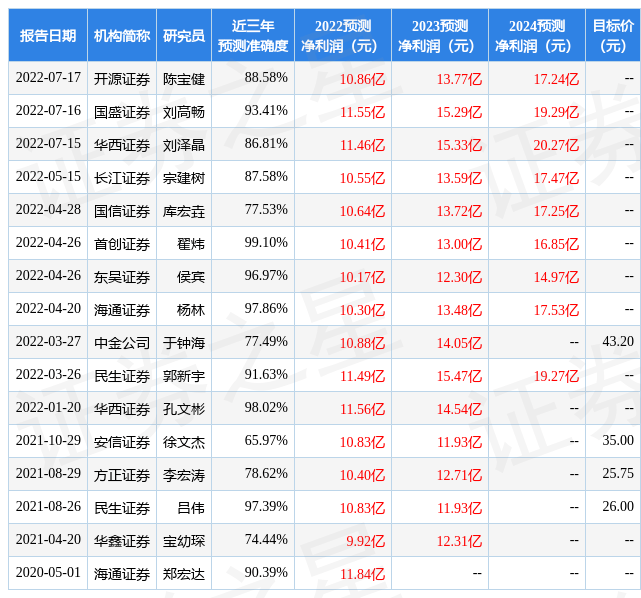
Task: Select the date 2022-07-16 cell
Action: pos(48,111)
